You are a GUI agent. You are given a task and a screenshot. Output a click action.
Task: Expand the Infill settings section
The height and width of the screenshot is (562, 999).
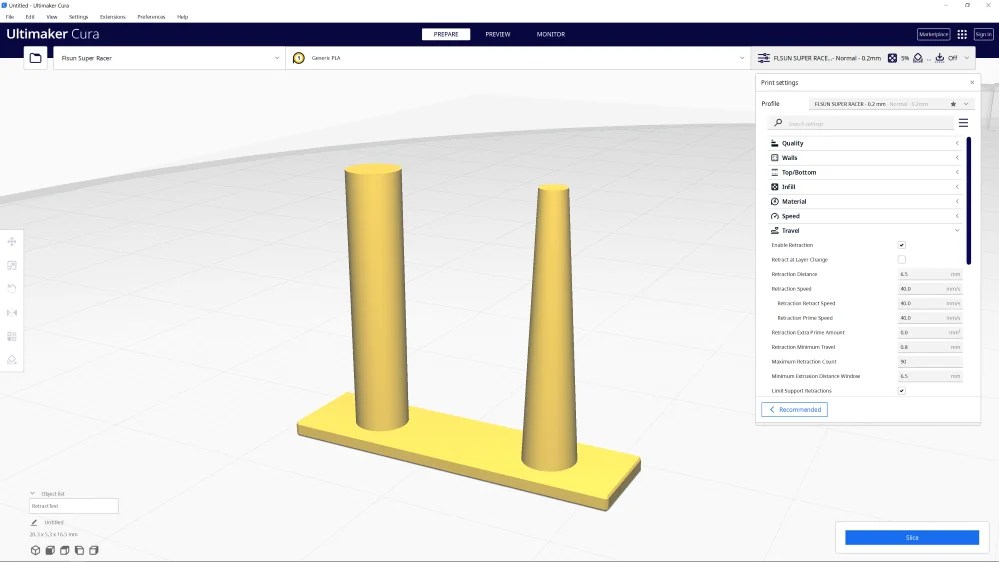click(866, 187)
